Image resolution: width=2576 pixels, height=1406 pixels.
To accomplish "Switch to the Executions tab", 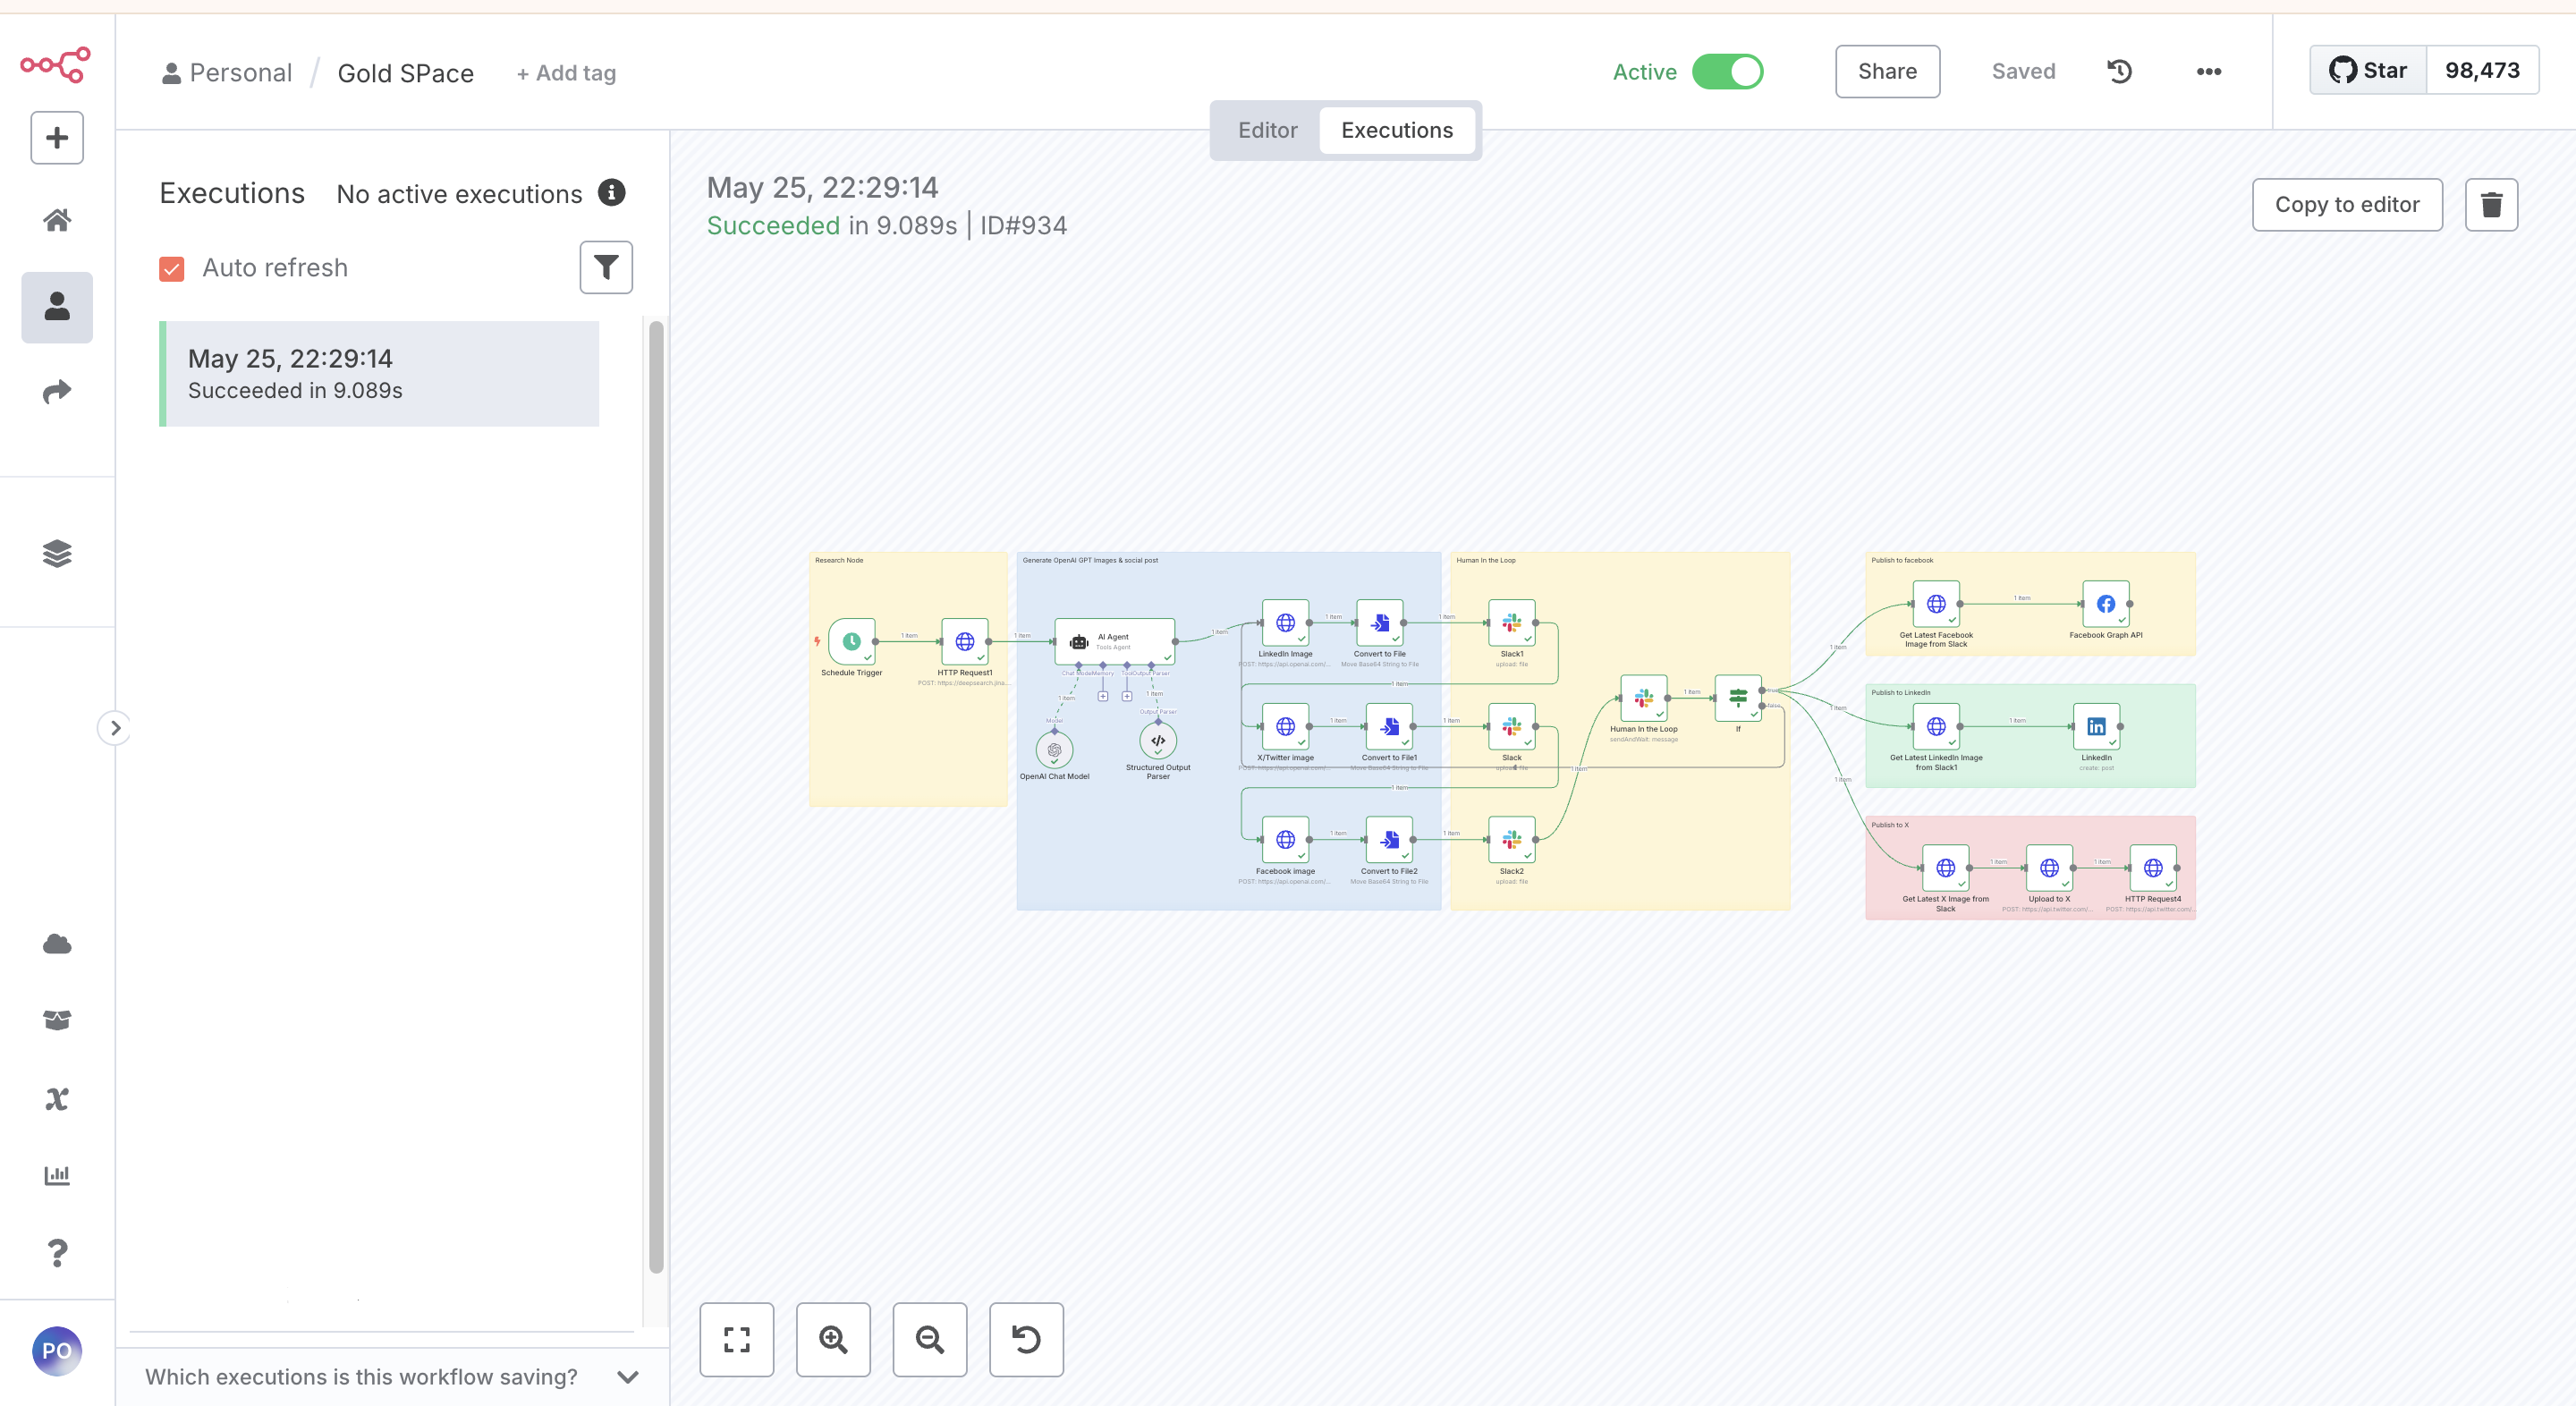I will [1397, 130].
